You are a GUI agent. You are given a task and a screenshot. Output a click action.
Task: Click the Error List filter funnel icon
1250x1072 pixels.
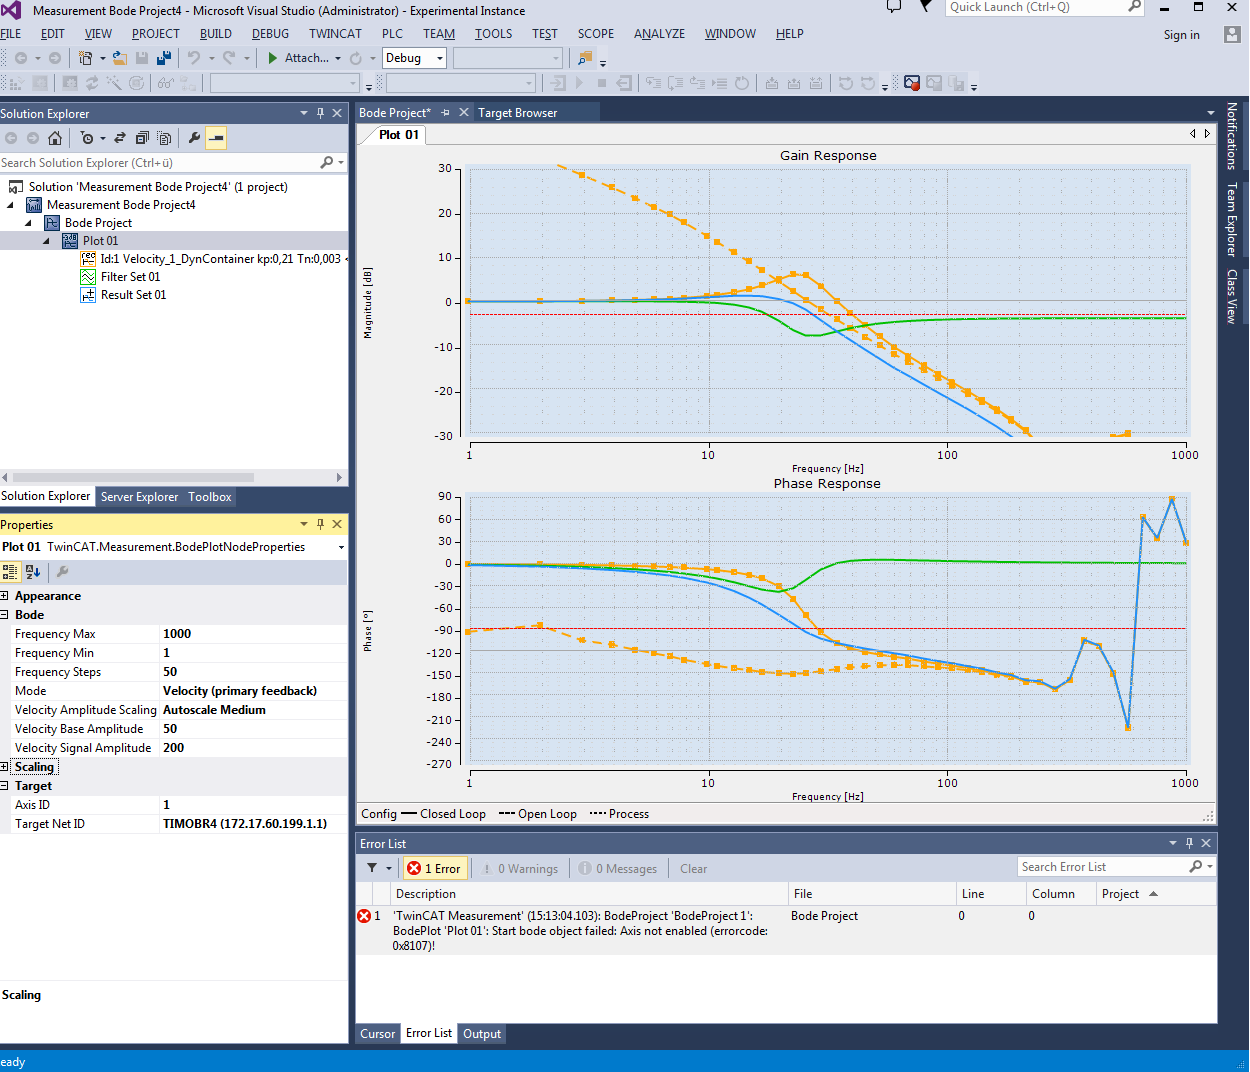pos(372,868)
